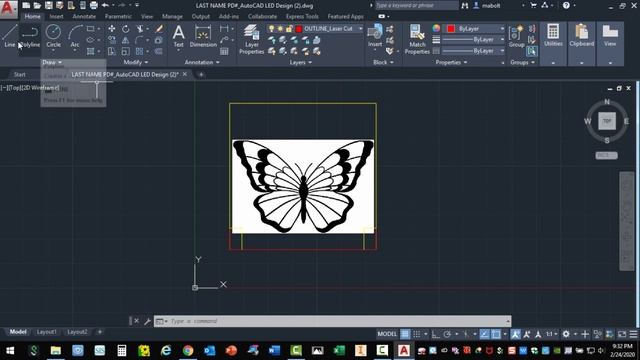Image resolution: width=640 pixels, height=360 pixels.
Task: Open the Insert ribbon tab
Action: pos(56,16)
